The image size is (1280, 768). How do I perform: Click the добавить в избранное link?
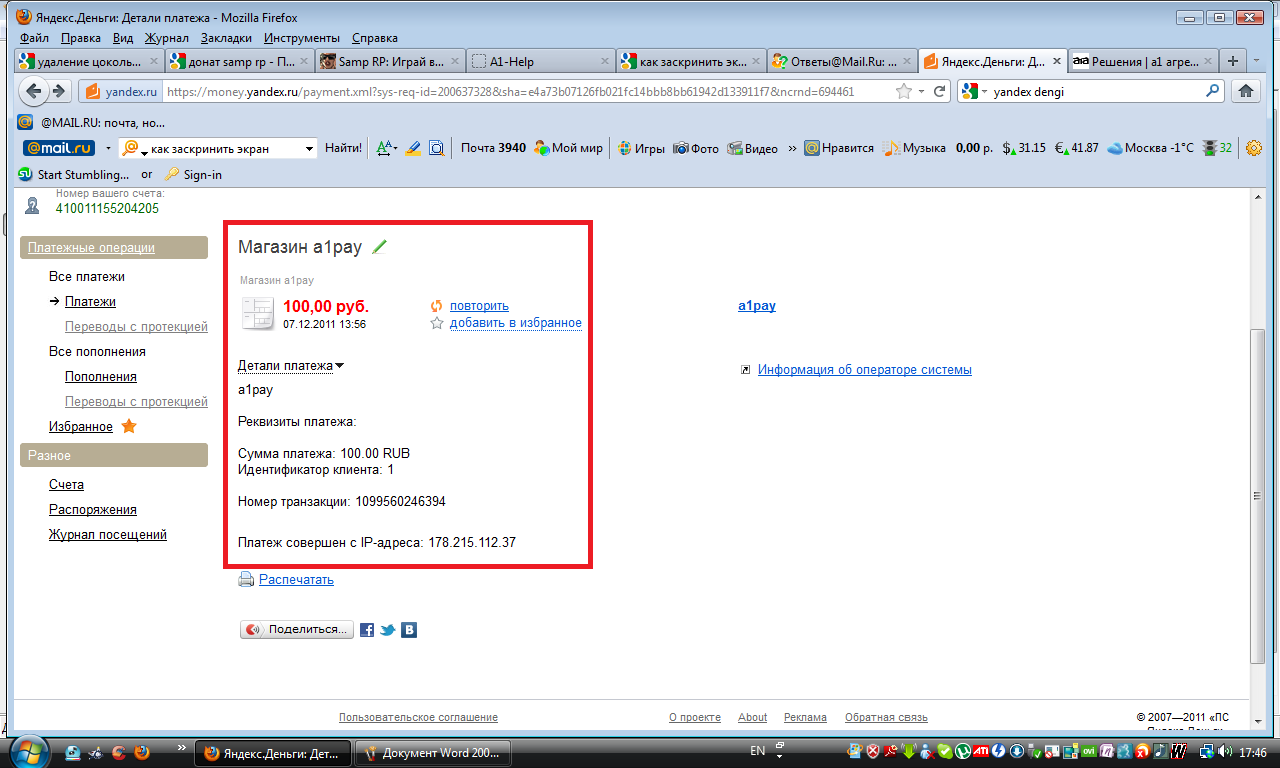516,323
